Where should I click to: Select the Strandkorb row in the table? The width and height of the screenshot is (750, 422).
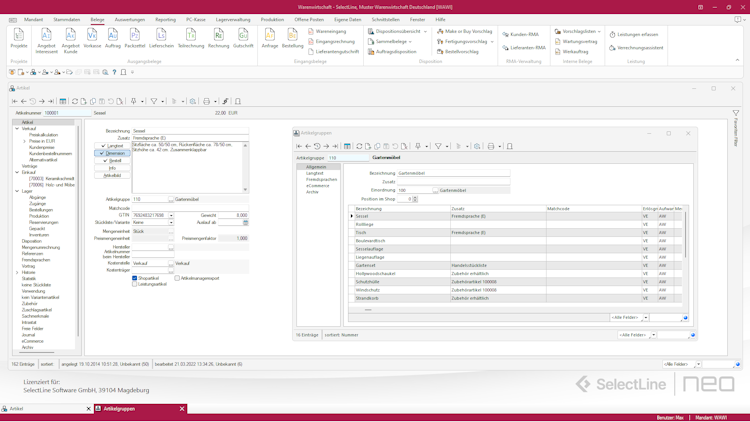514,298
